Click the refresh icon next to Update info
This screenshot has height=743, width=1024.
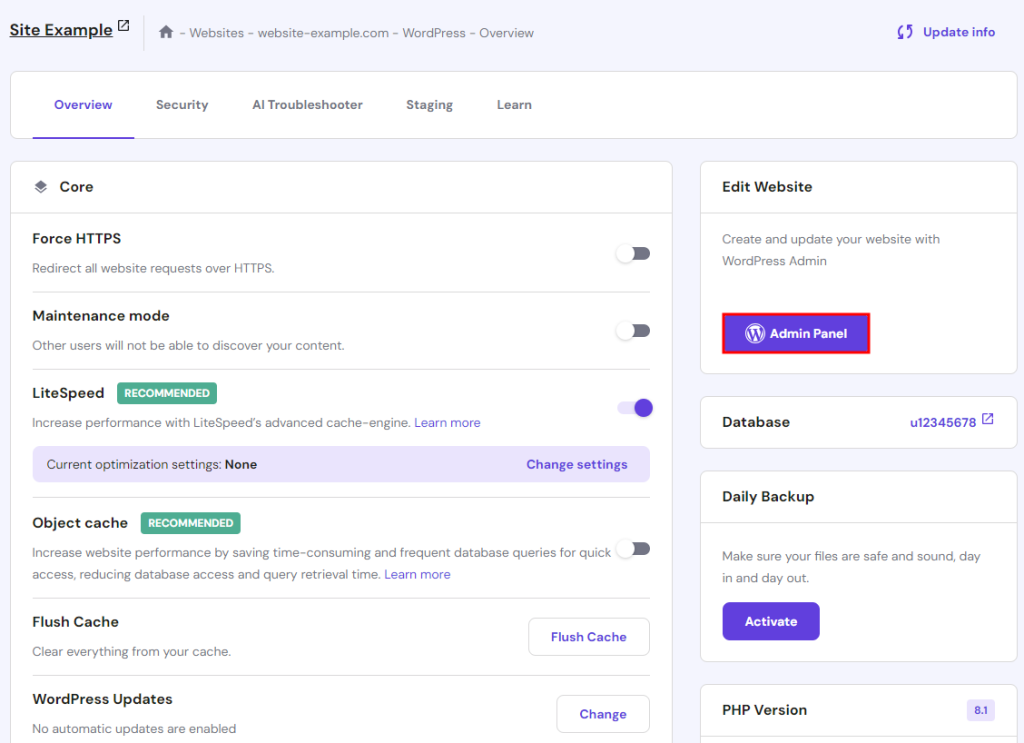905,32
